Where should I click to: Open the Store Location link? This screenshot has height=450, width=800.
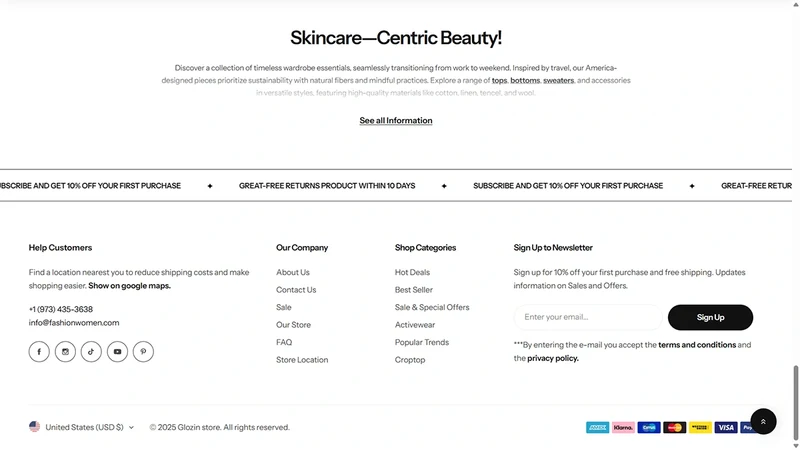[x=302, y=360]
